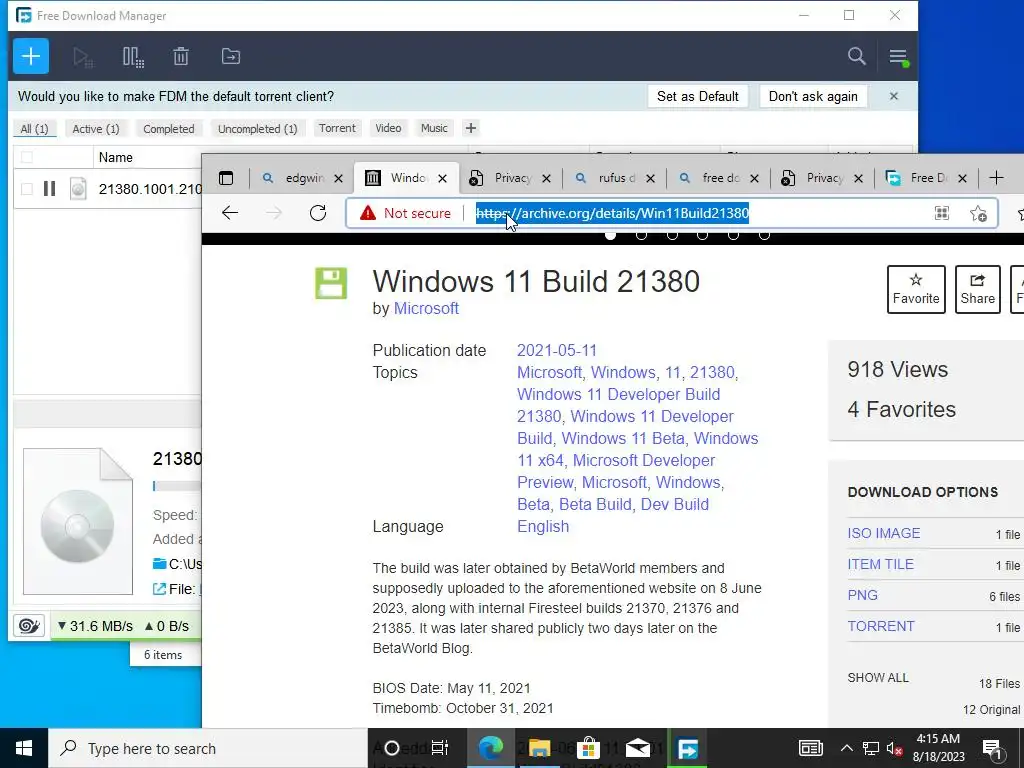The height and width of the screenshot is (768, 1024).
Task: Set FDM as default torrent client
Action: point(697,97)
